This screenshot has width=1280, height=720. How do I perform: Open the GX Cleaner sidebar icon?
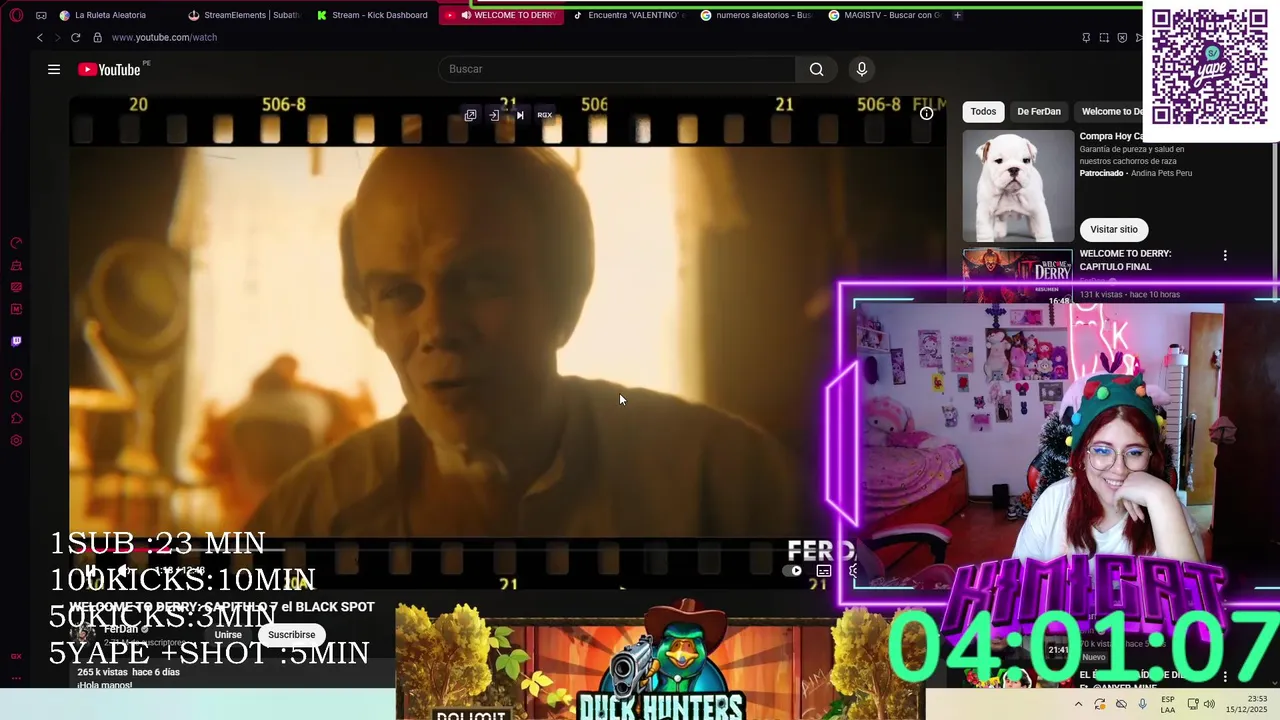pyautogui.click(x=16, y=265)
